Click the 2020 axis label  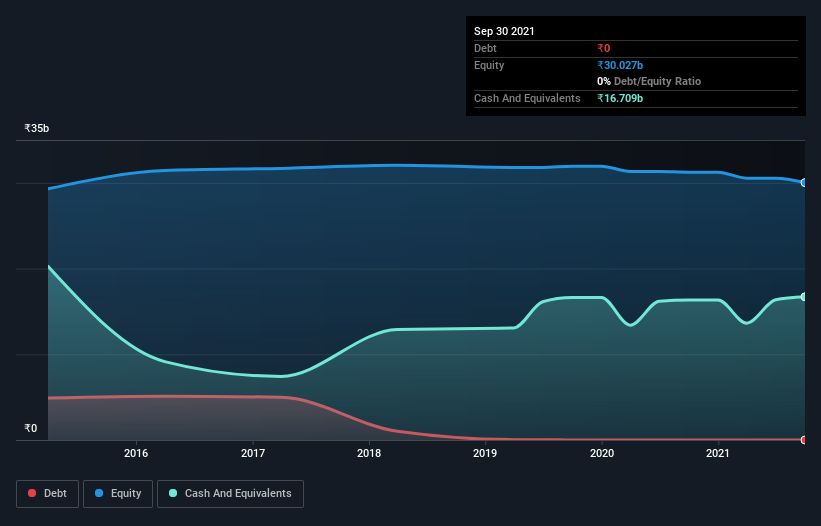coord(602,453)
